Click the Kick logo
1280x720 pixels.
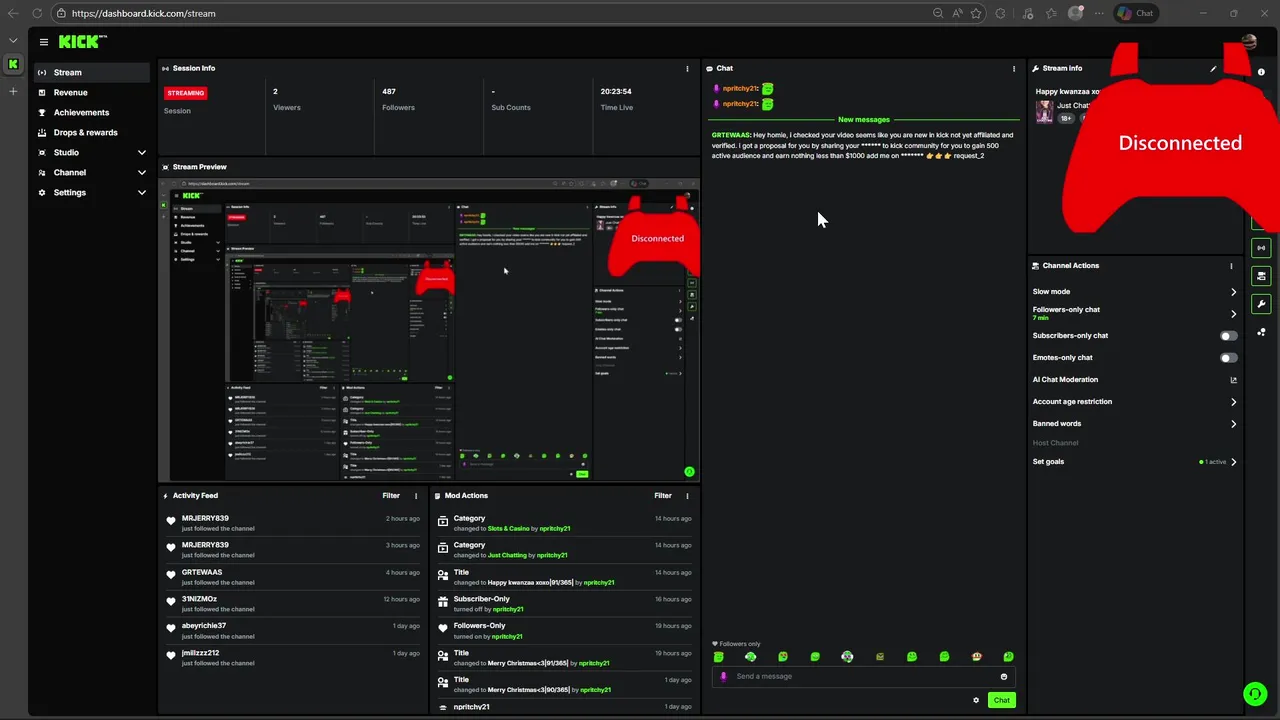point(82,42)
